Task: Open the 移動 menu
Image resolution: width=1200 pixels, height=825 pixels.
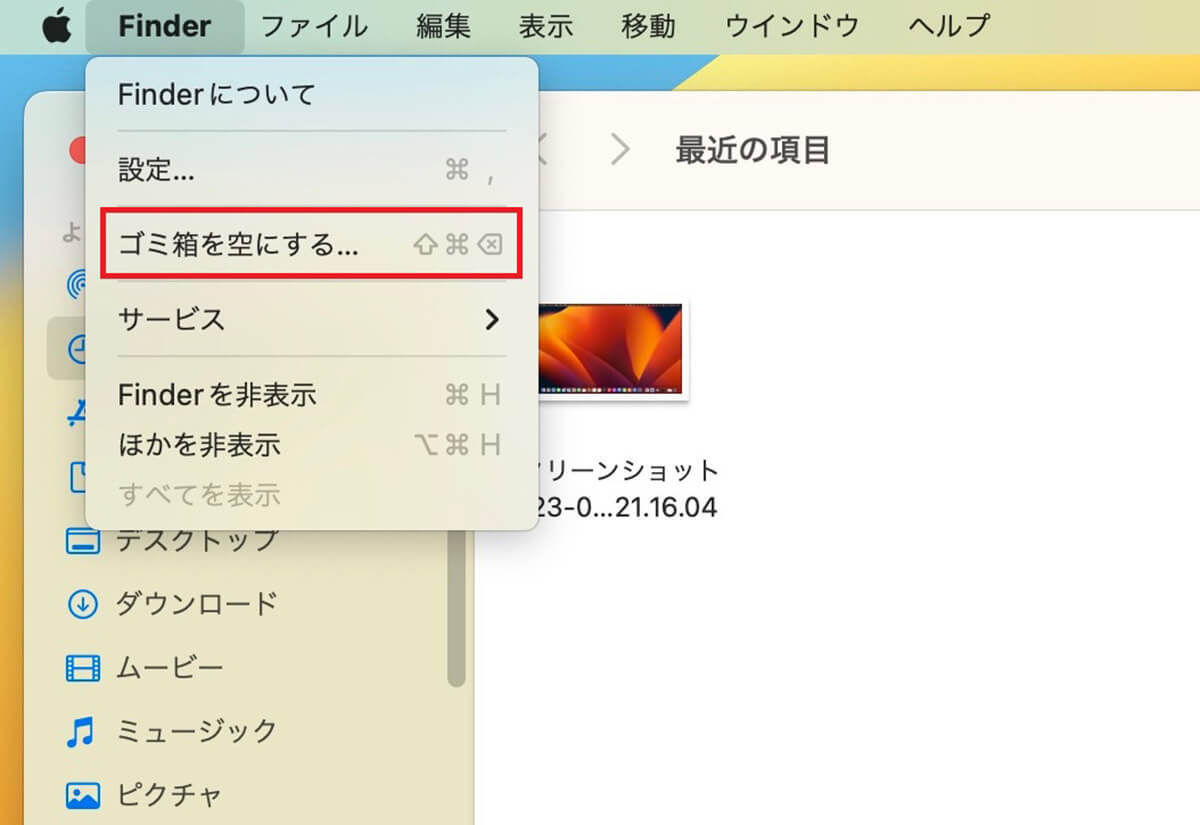Action: 648,26
